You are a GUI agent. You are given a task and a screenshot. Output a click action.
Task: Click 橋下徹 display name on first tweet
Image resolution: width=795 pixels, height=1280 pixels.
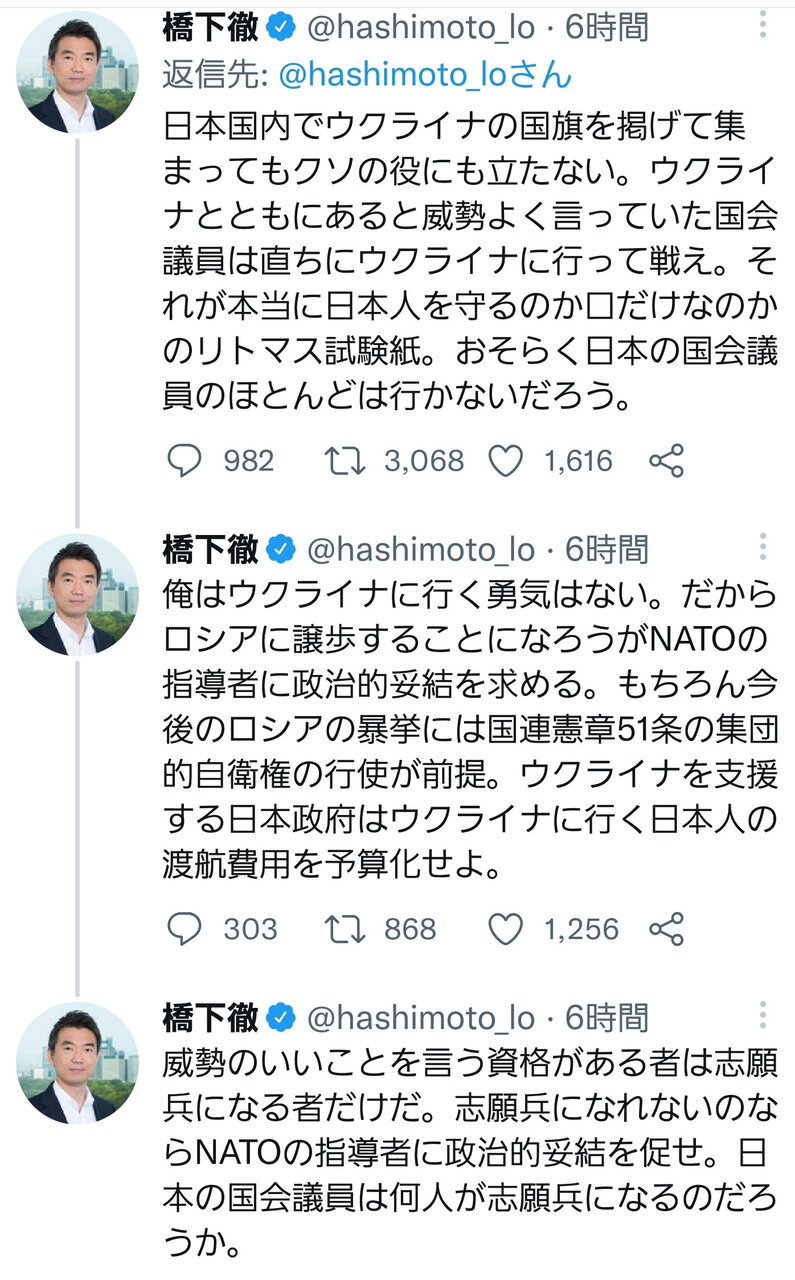(x=210, y=28)
